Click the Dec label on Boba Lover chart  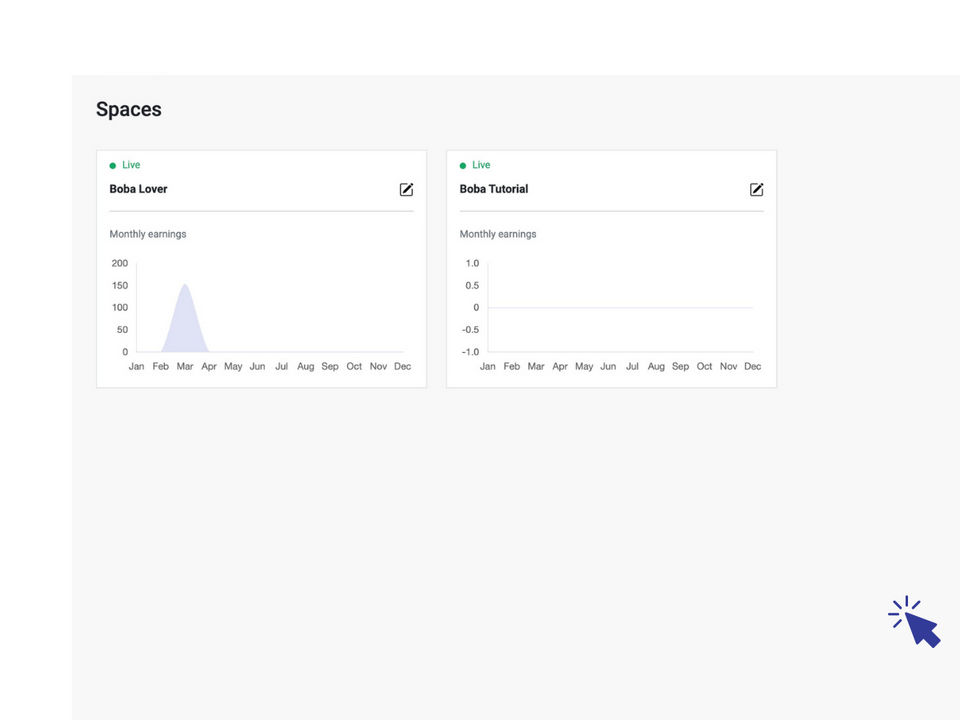tap(402, 367)
